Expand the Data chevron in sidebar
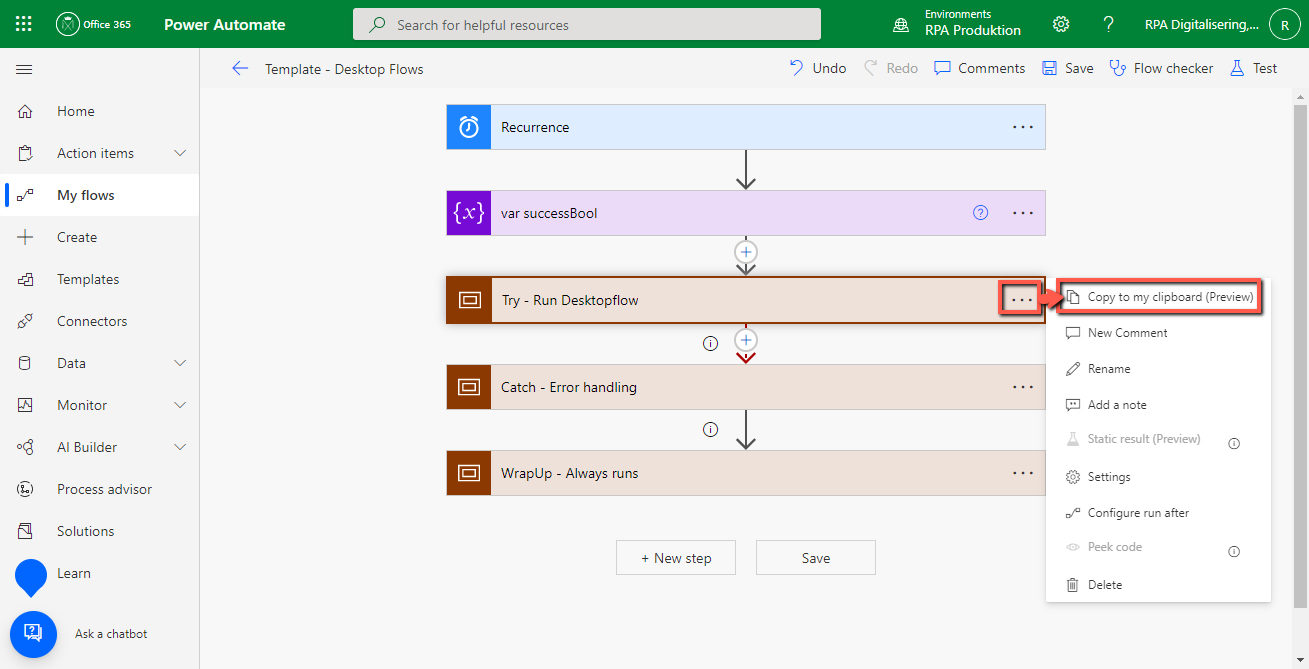 pos(180,363)
